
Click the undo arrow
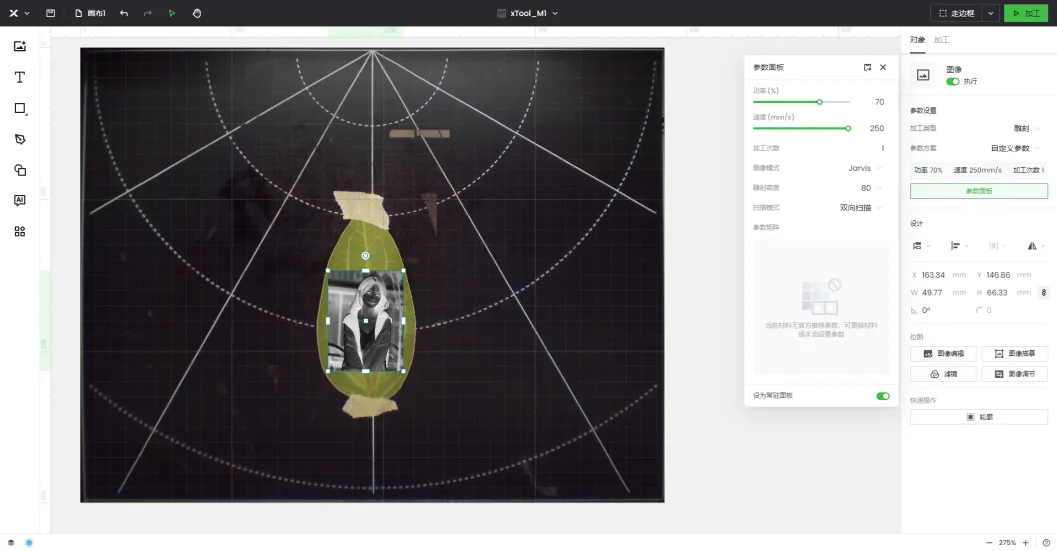point(124,13)
